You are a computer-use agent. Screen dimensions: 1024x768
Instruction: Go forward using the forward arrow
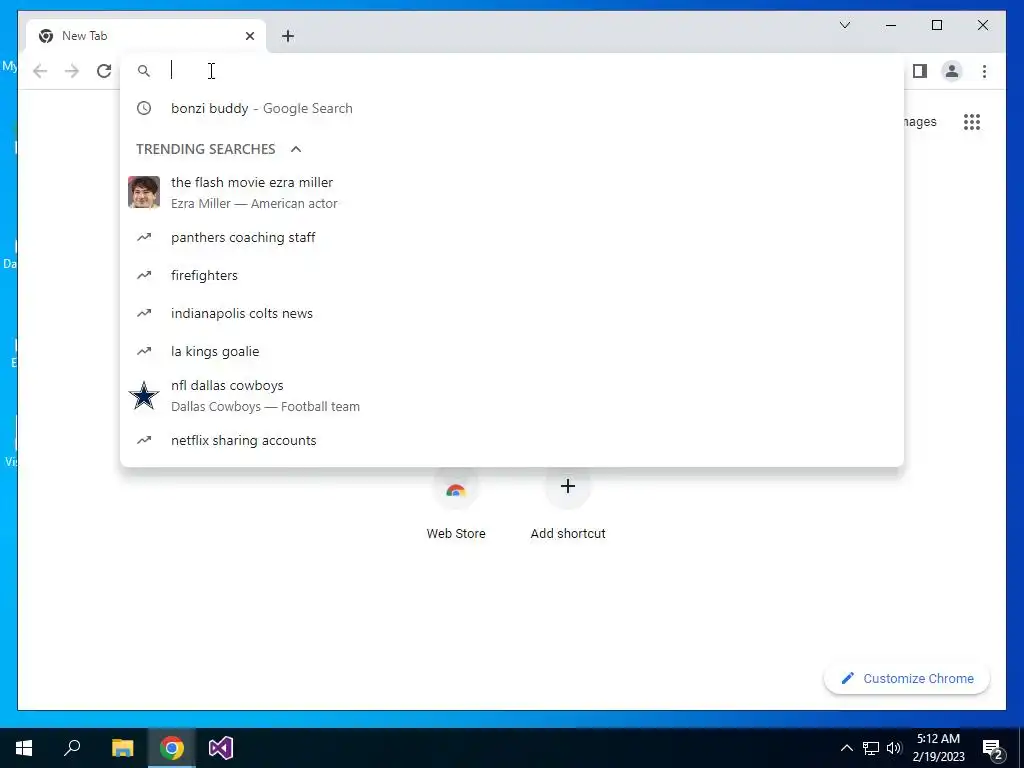tap(72, 71)
